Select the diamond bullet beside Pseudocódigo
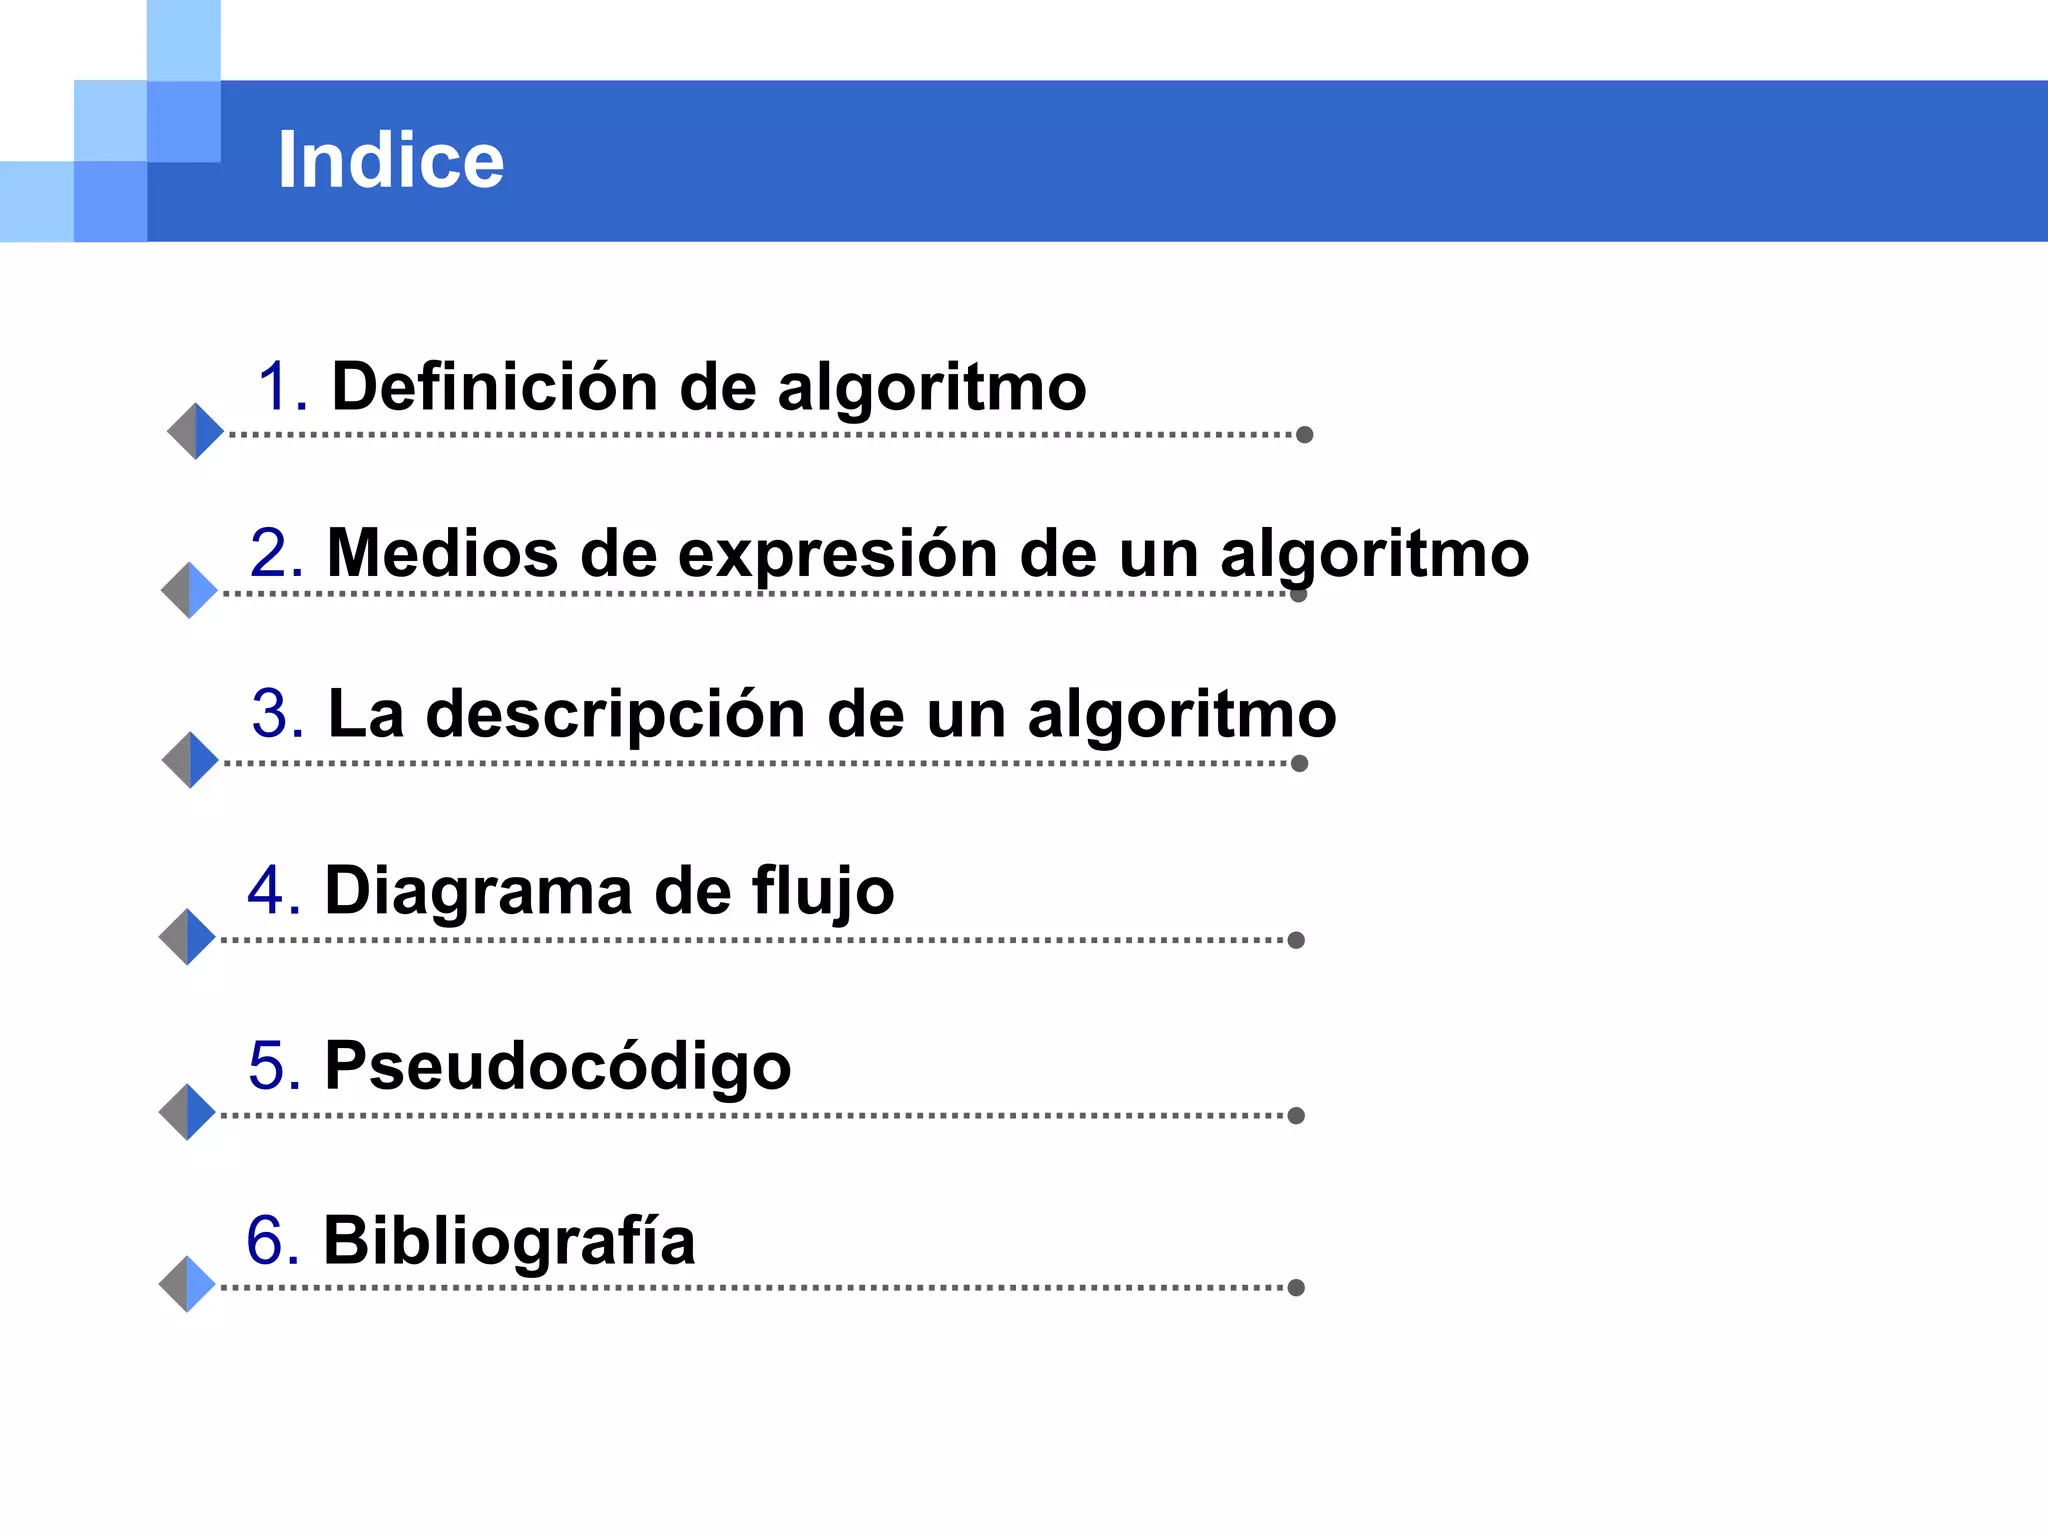2048x1536 pixels. 187,1112
